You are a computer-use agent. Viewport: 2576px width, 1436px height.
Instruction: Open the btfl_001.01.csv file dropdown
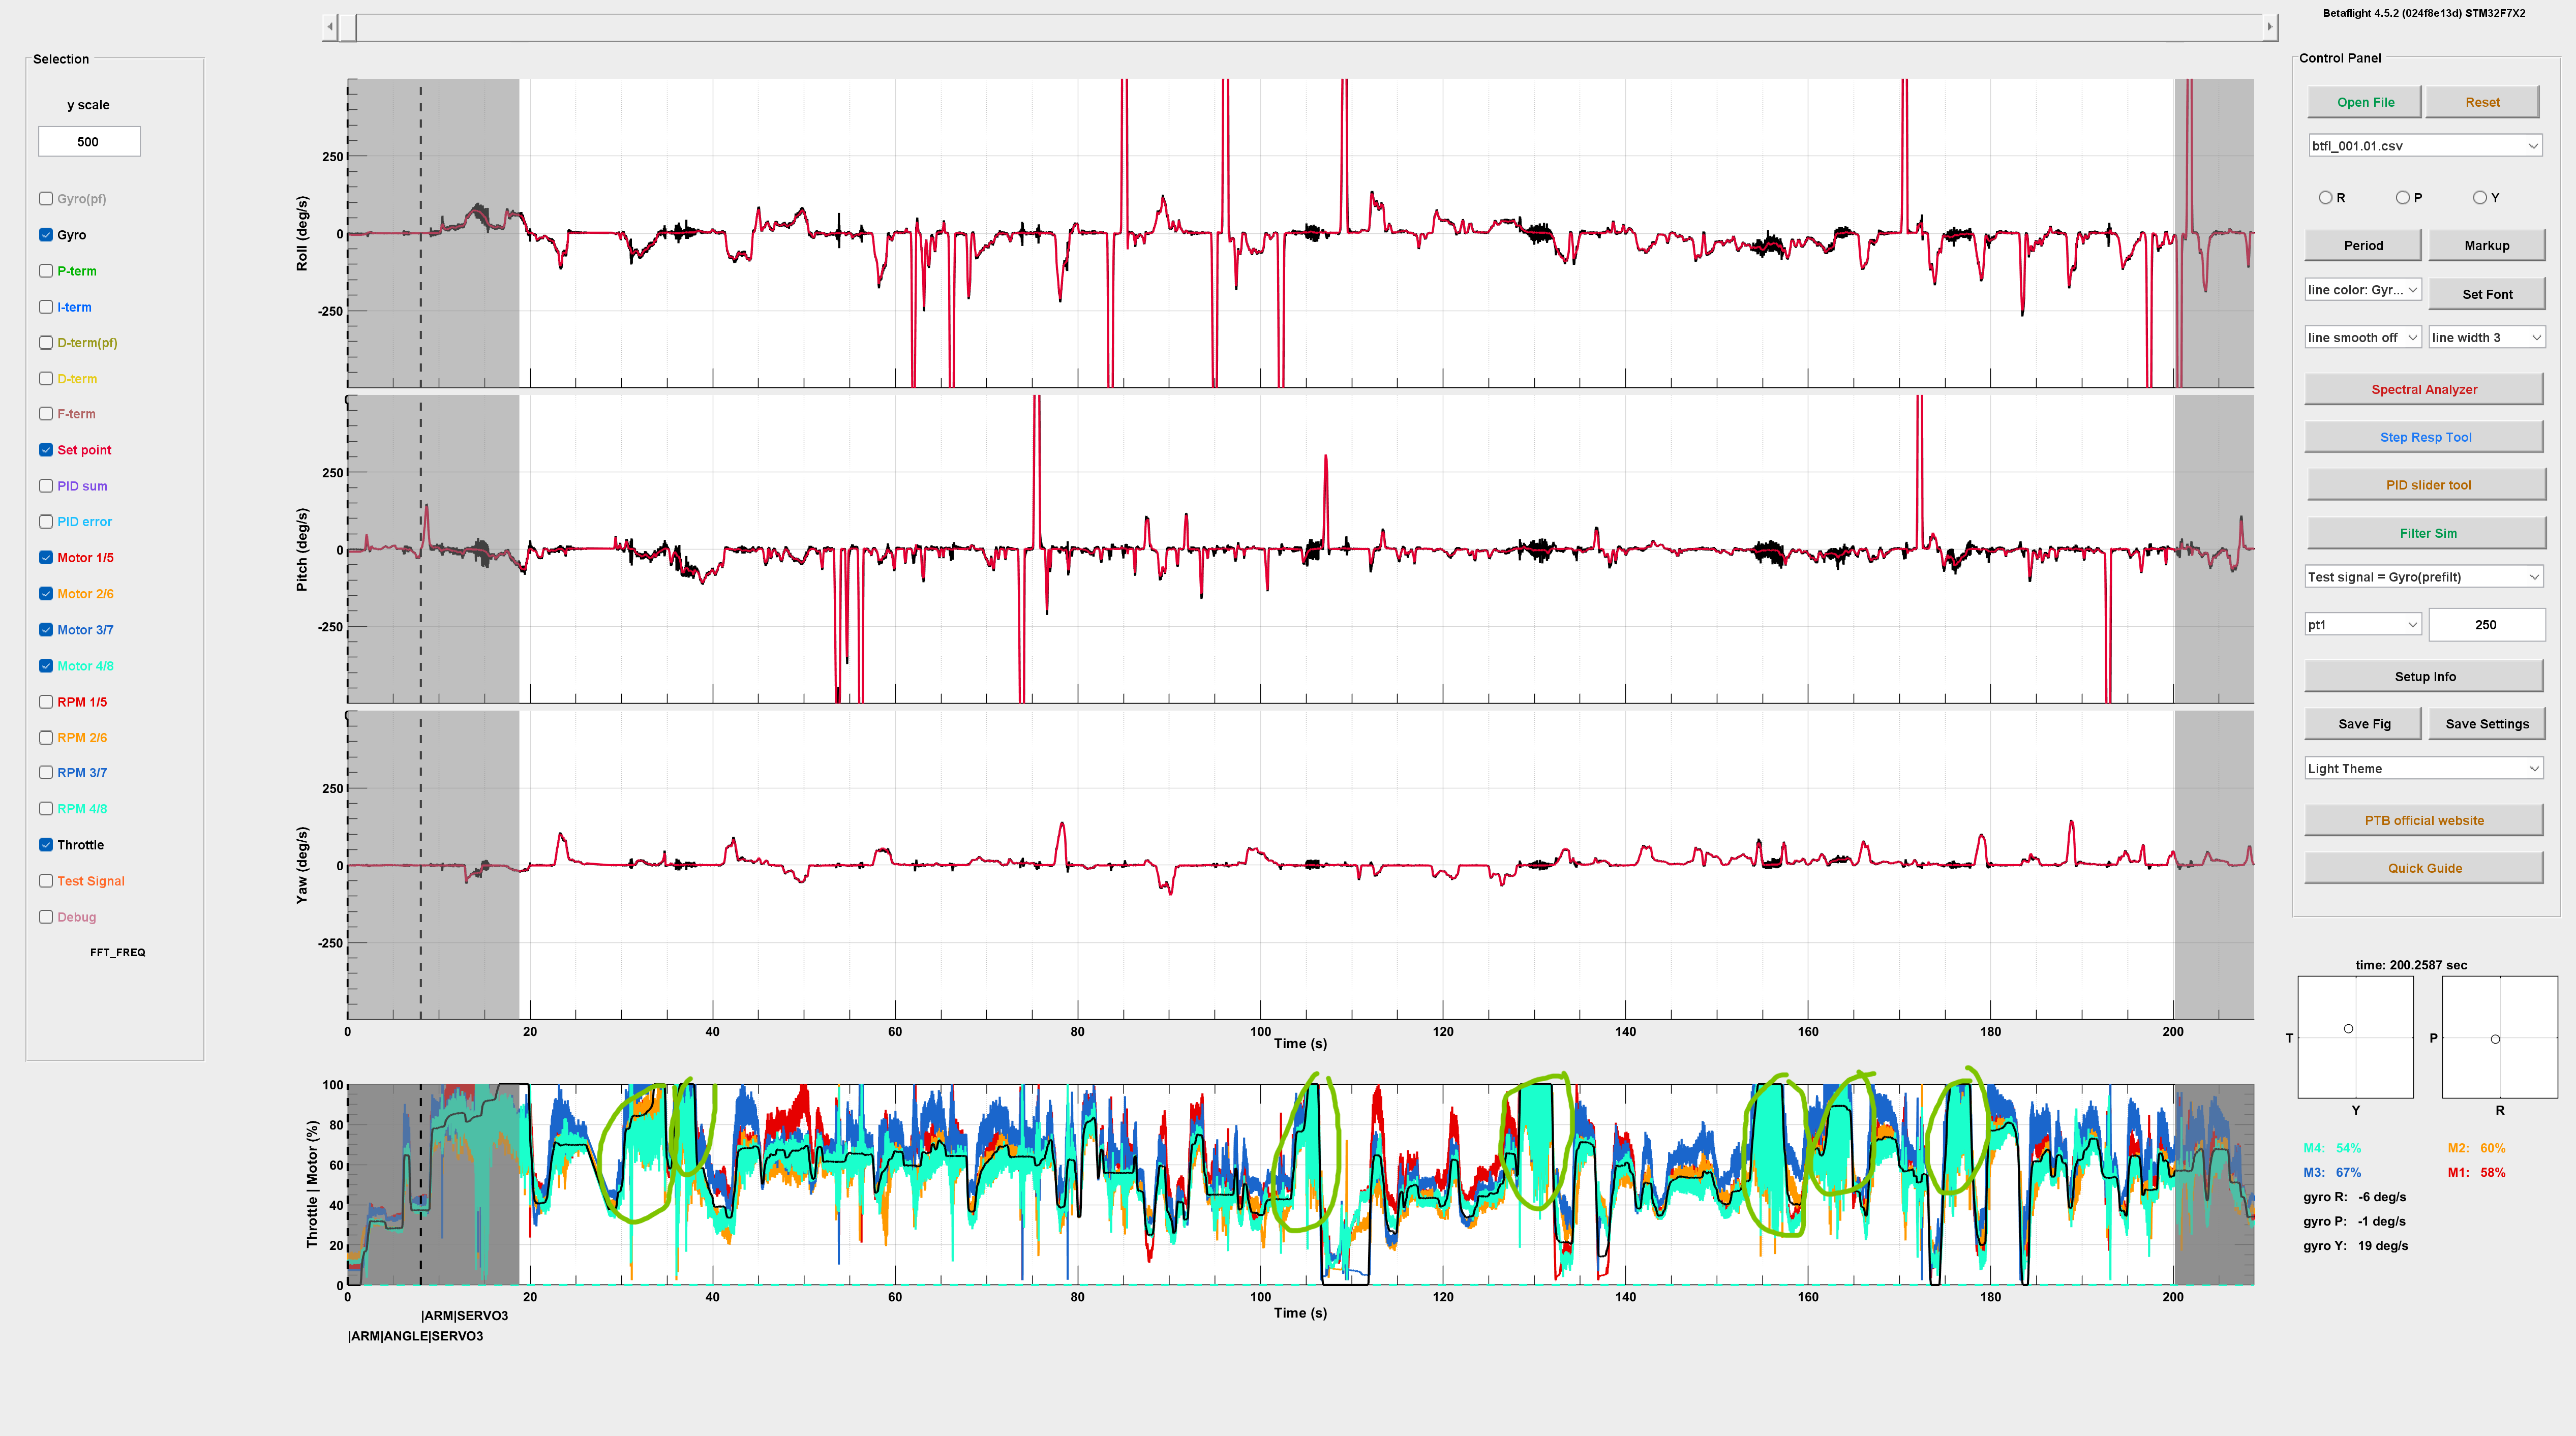(x=2424, y=146)
